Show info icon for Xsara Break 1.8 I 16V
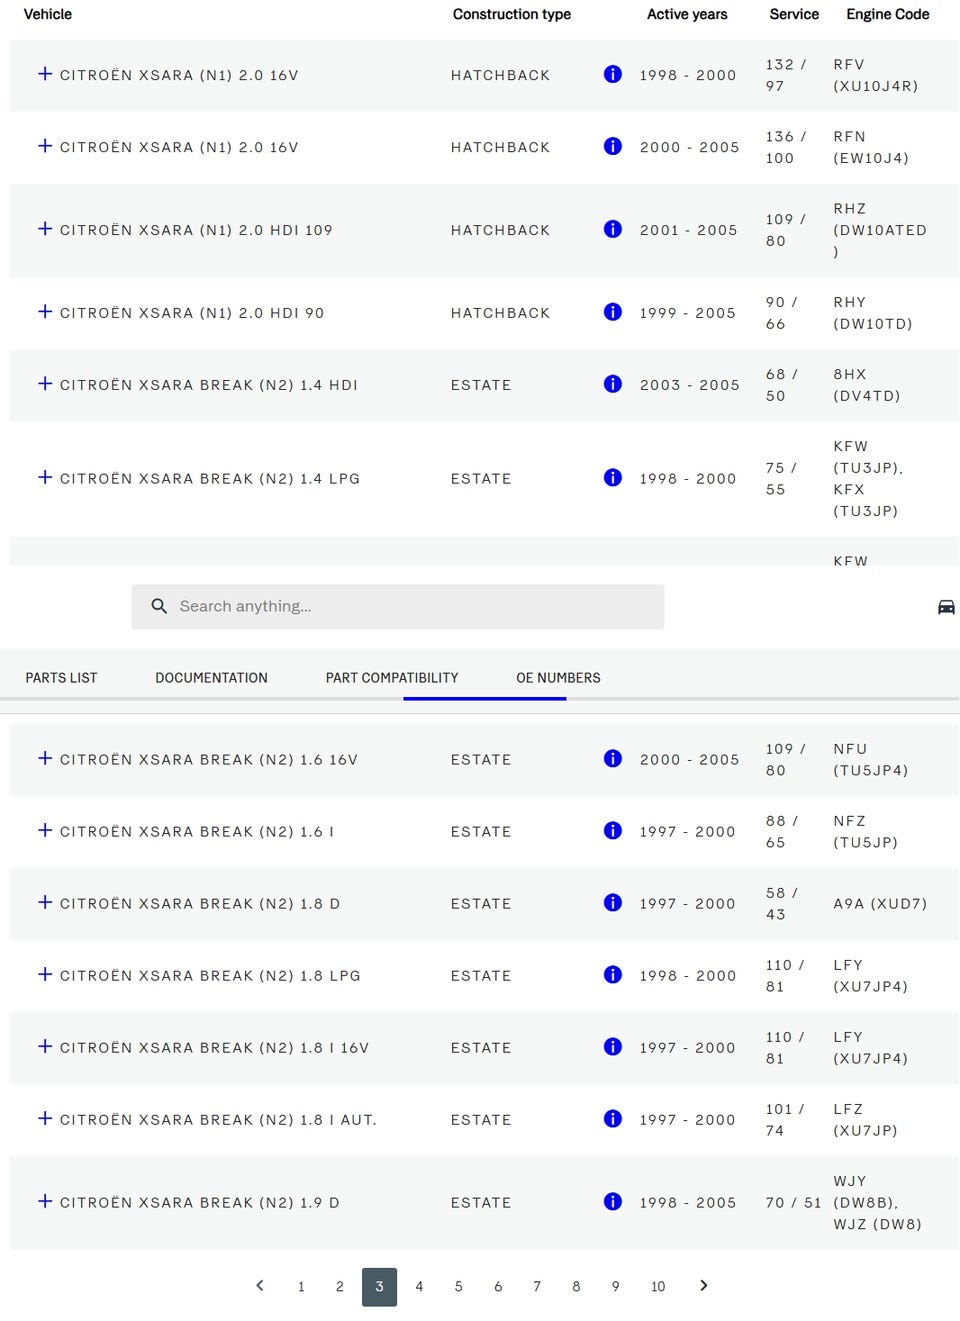The width and height of the screenshot is (960, 1321). coord(613,1047)
